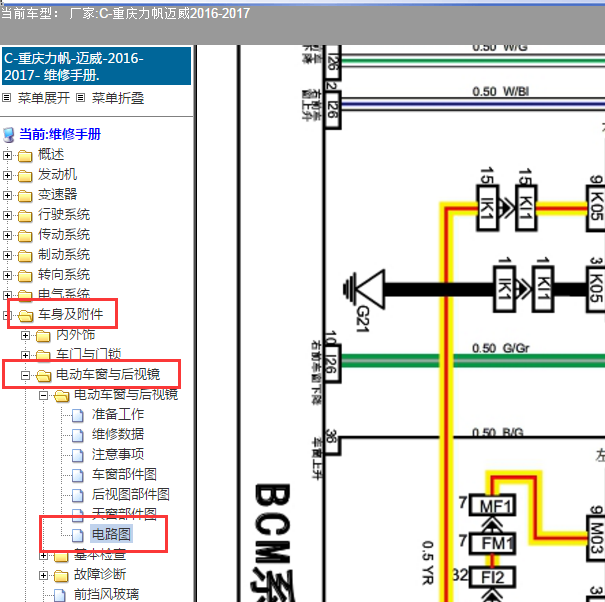Click the document icon beside 后视图部件图

[78, 495]
